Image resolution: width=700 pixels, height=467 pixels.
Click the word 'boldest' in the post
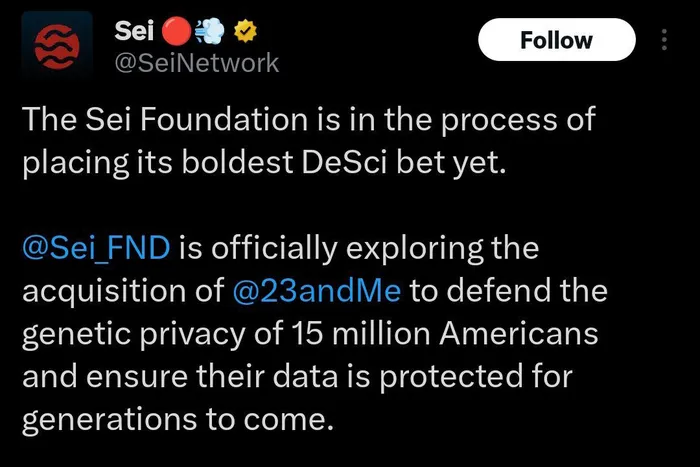tap(237, 162)
